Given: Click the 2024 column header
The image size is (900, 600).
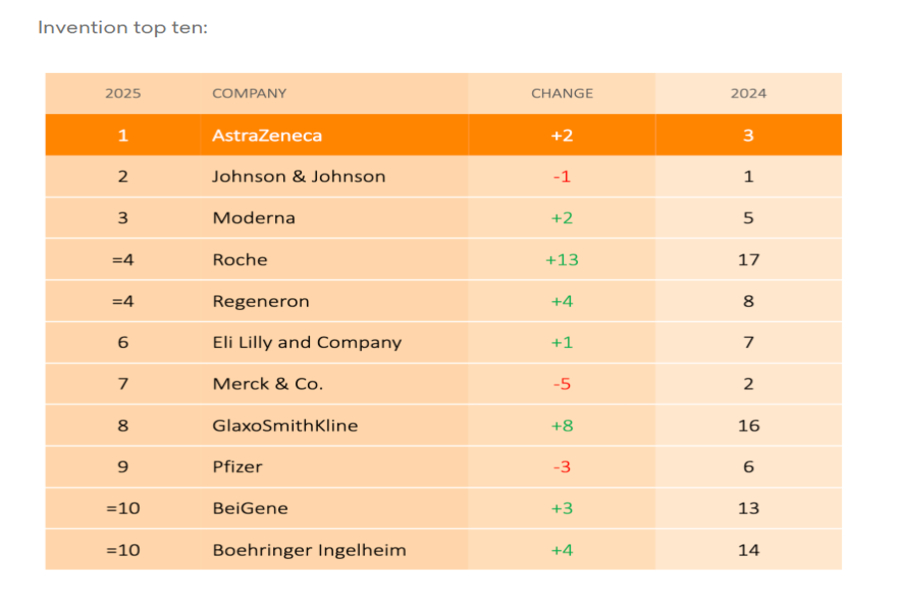Looking at the screenshot, I should 748,93.
